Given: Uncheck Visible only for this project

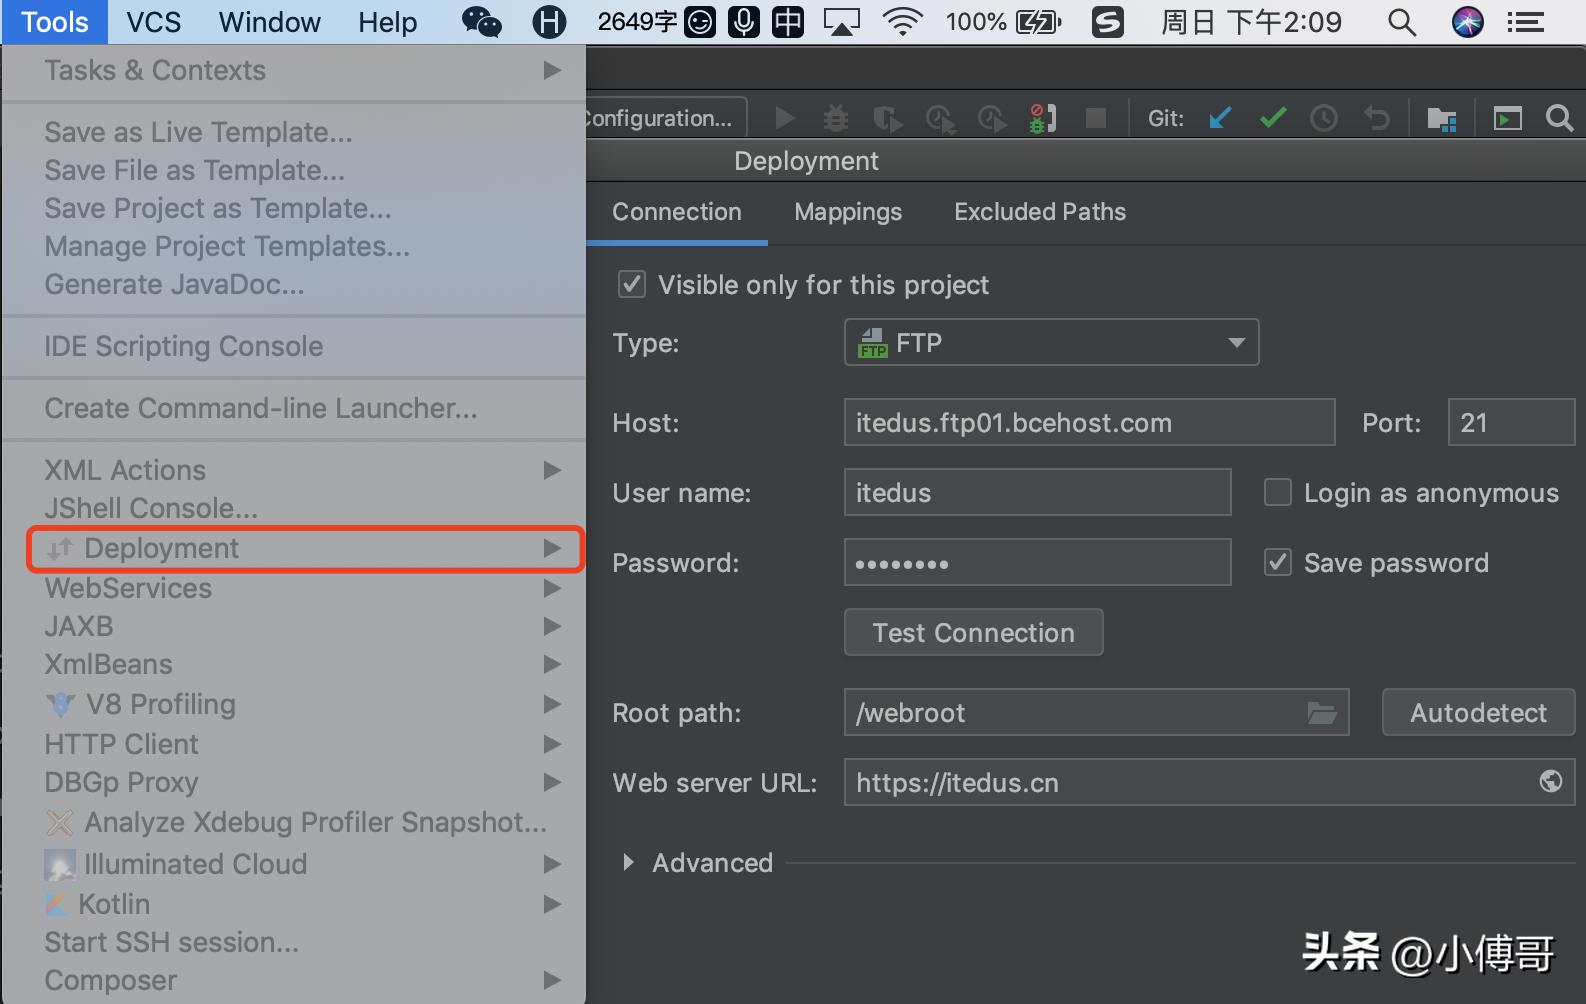Looking at the screenshot, I should click(x=632, y=285).
